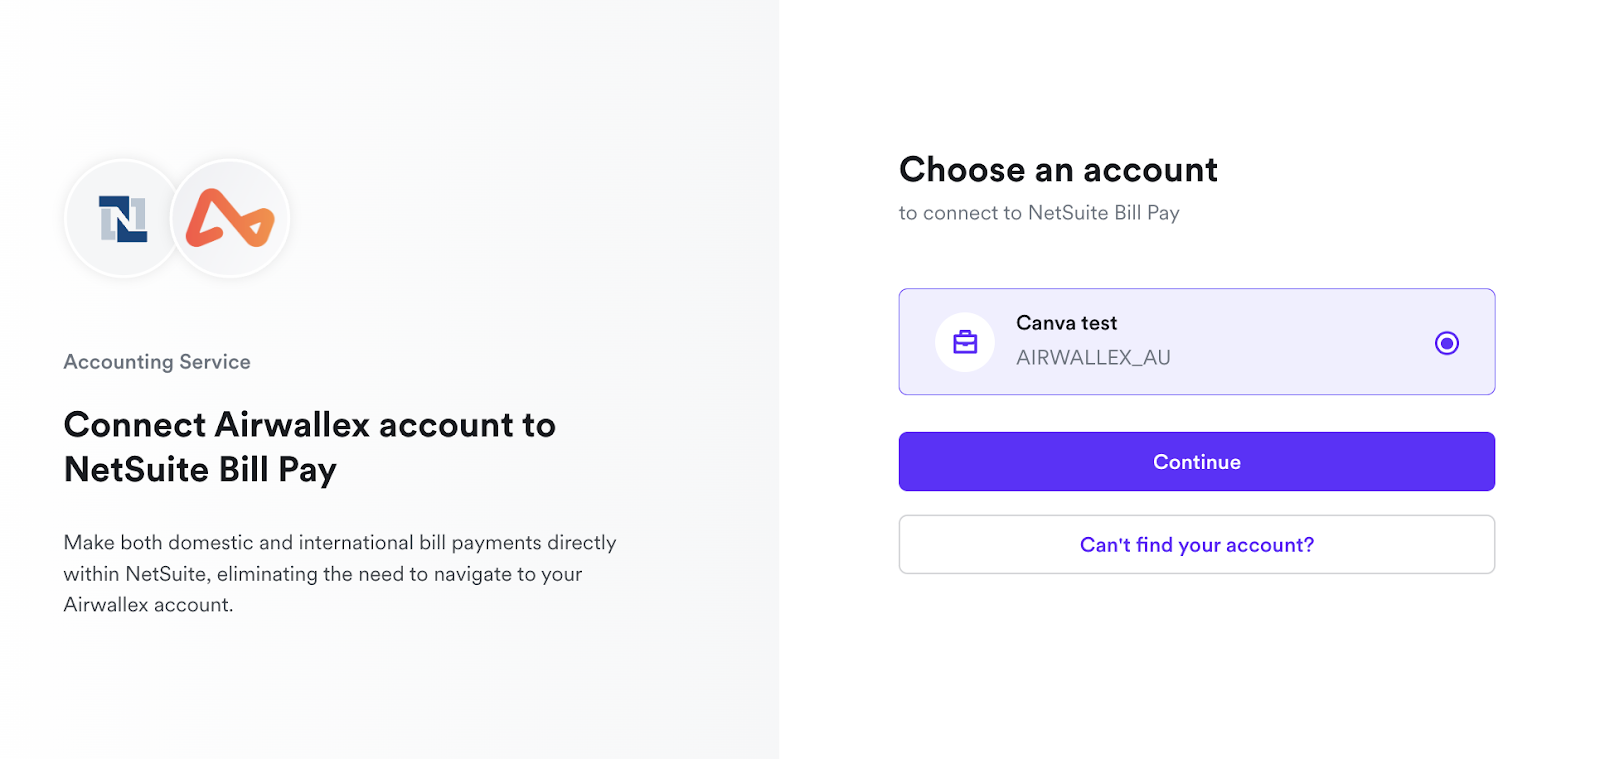Click the bold "NetSuite Bill Pay" heading line
The width and height of the screenshot is (1600, 759).
tap(200, 470)
